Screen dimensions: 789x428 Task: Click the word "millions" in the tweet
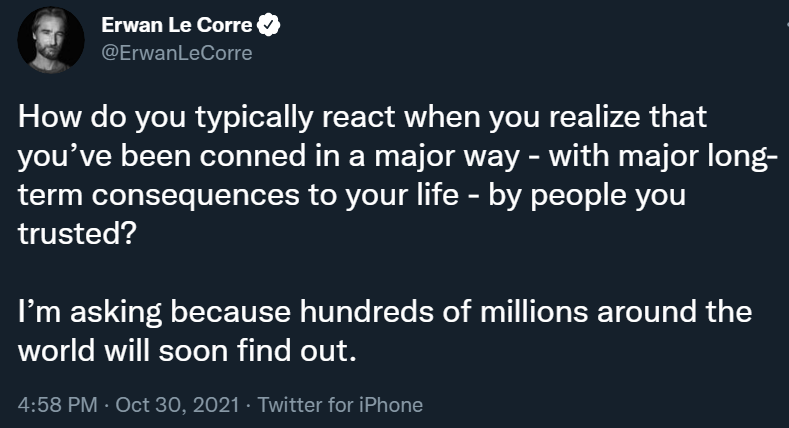click(x=536, y=312)
